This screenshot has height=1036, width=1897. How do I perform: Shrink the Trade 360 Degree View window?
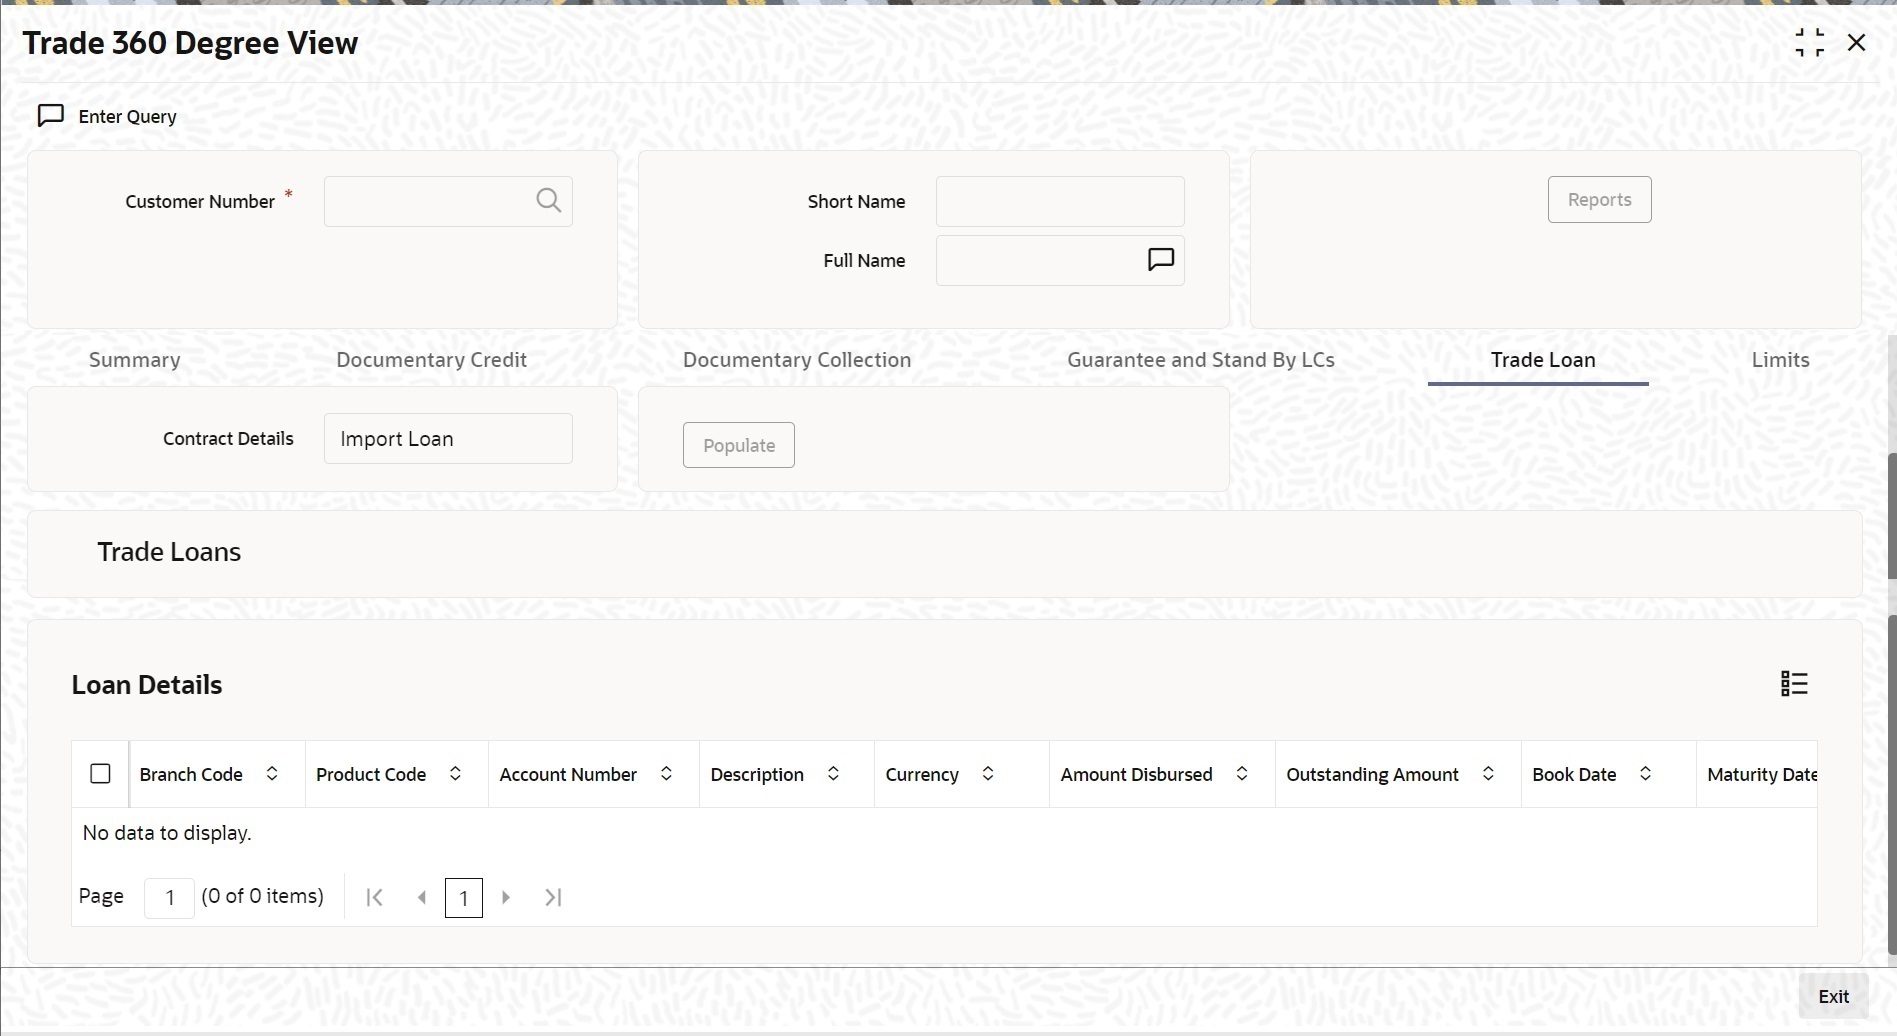pos(1809,43)
